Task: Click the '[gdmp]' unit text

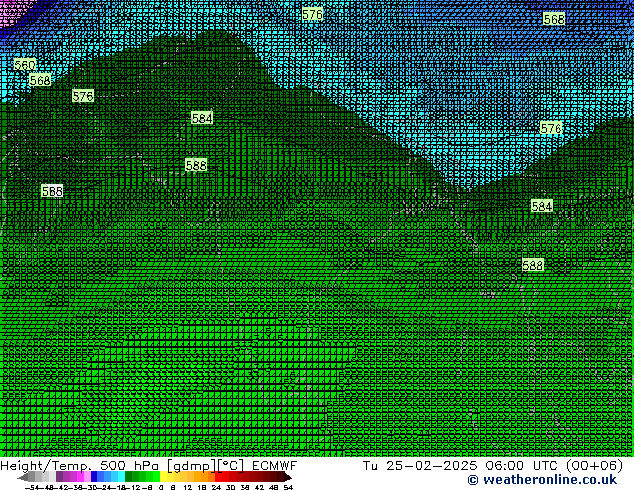Action: 190,466
